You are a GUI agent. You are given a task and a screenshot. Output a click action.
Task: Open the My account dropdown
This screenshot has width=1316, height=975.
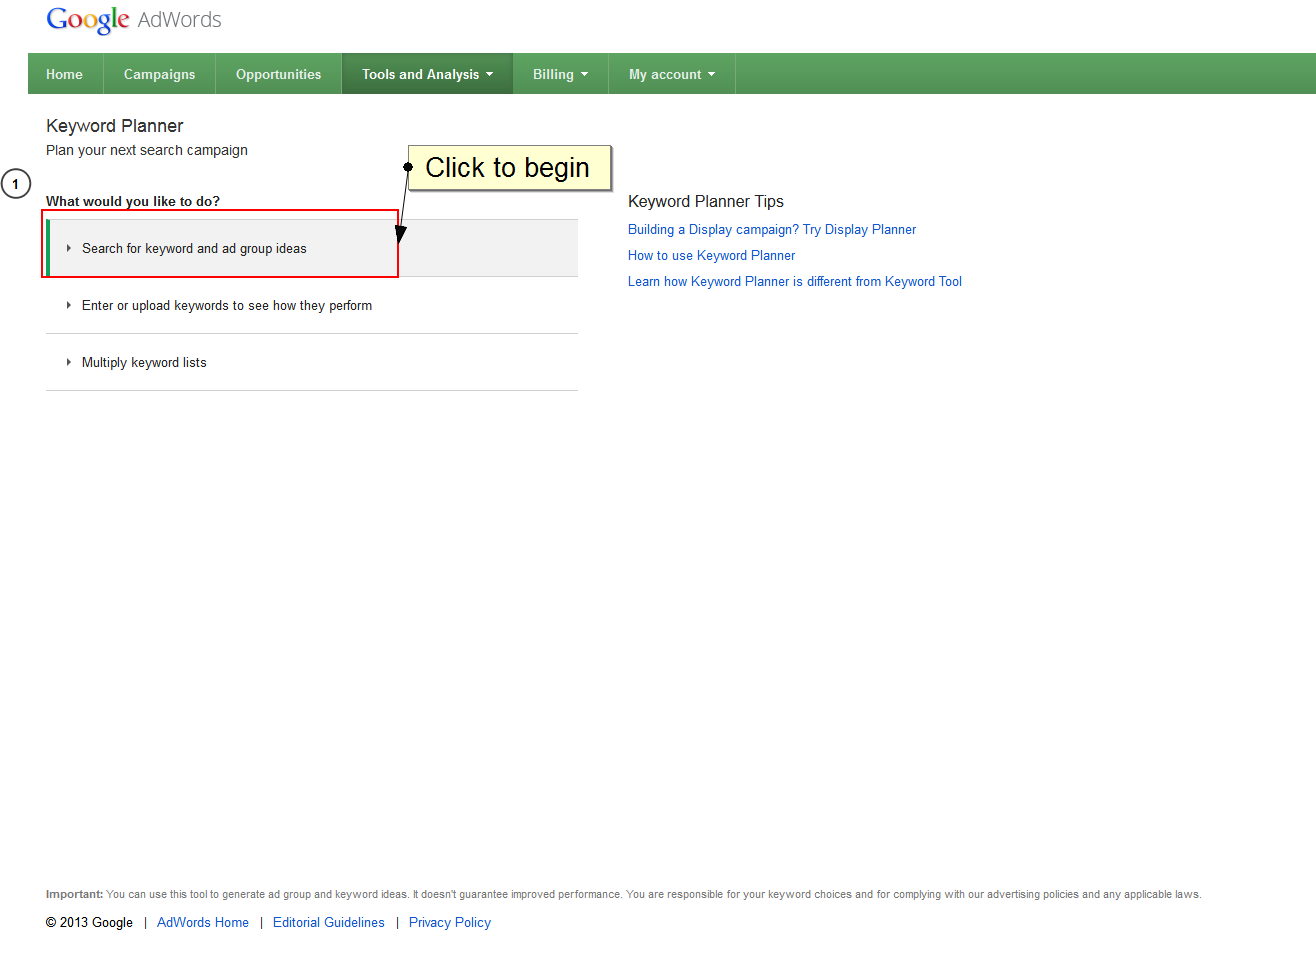click(671, 74)
